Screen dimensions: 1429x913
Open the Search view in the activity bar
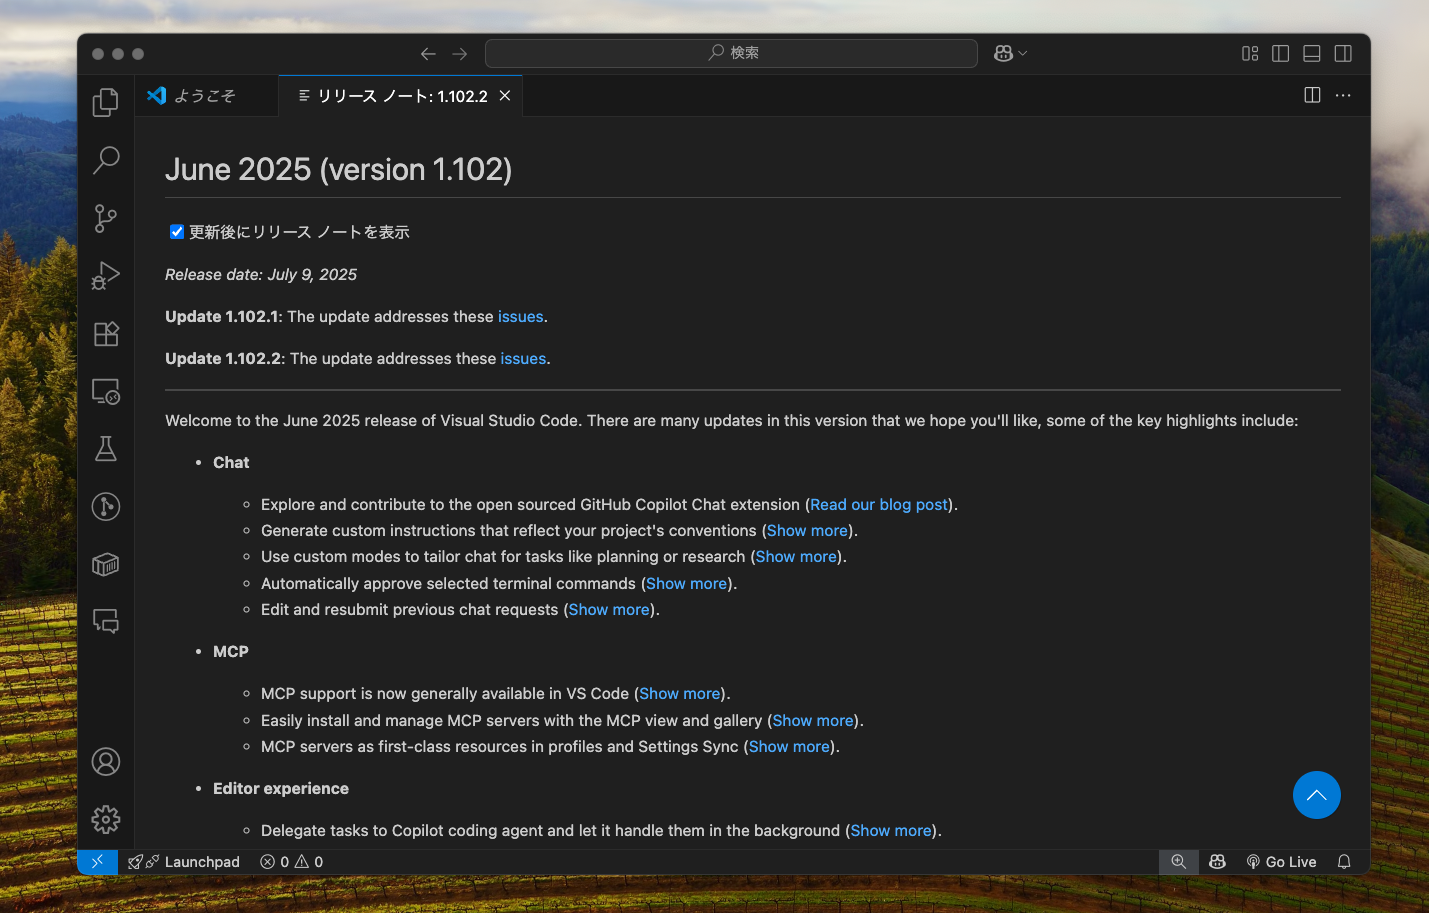point(105,160)
